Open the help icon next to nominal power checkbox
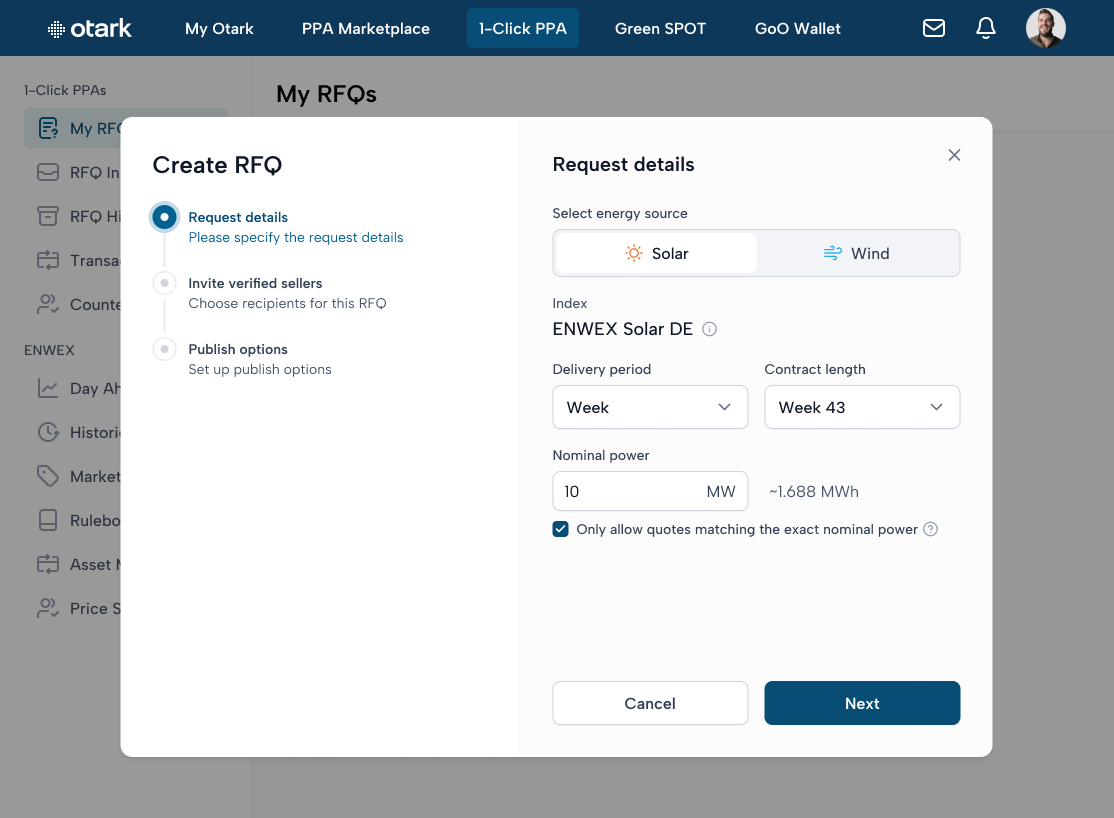 (x=931, y=529)
